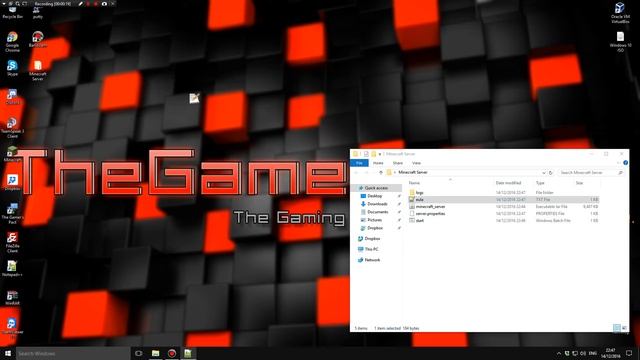Screen dimensions: 640x360
Task: Click the ENG language indicator
Action: click(593, 353)
